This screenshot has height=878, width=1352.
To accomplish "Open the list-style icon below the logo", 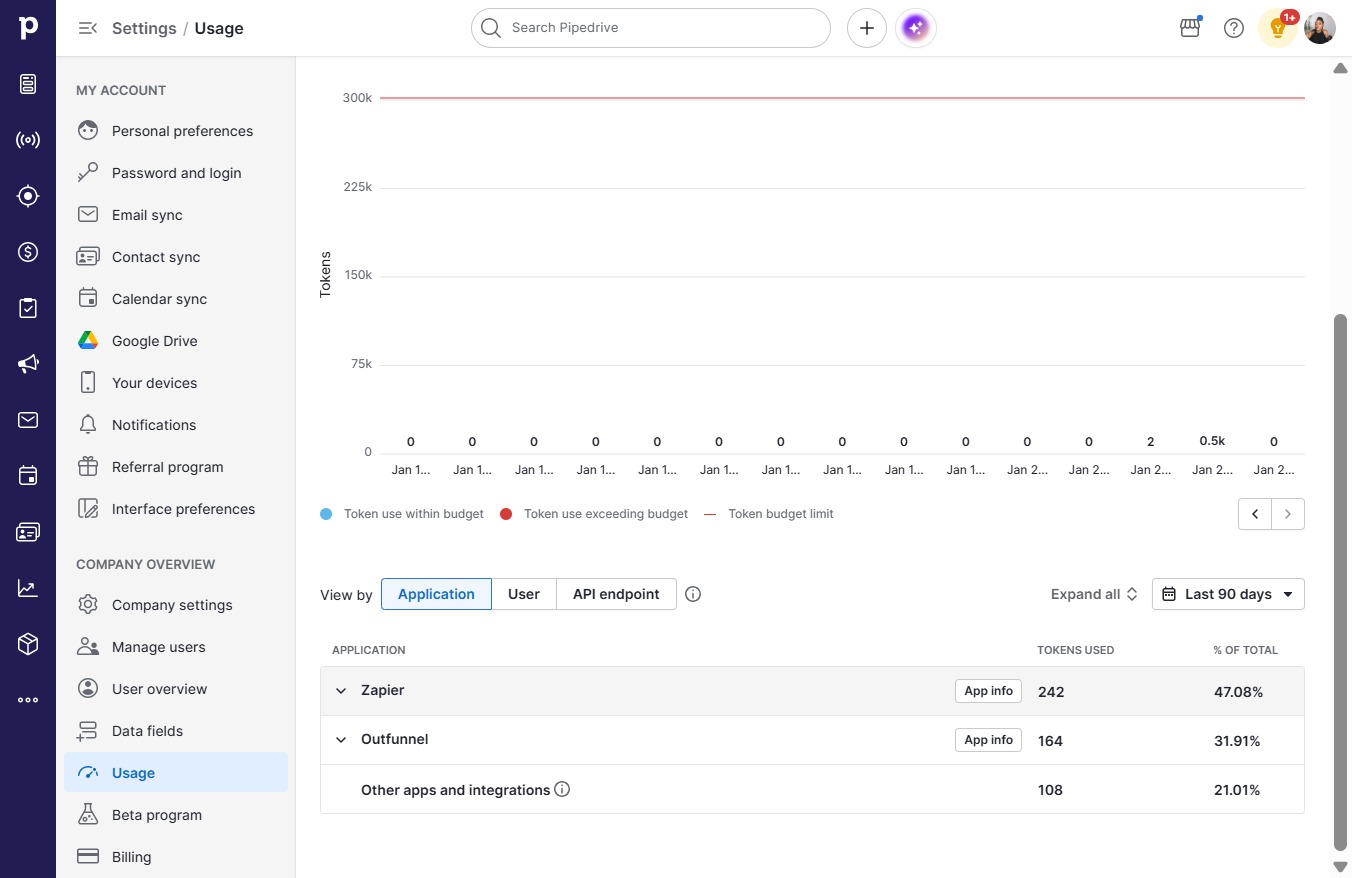I will [28, 84].
